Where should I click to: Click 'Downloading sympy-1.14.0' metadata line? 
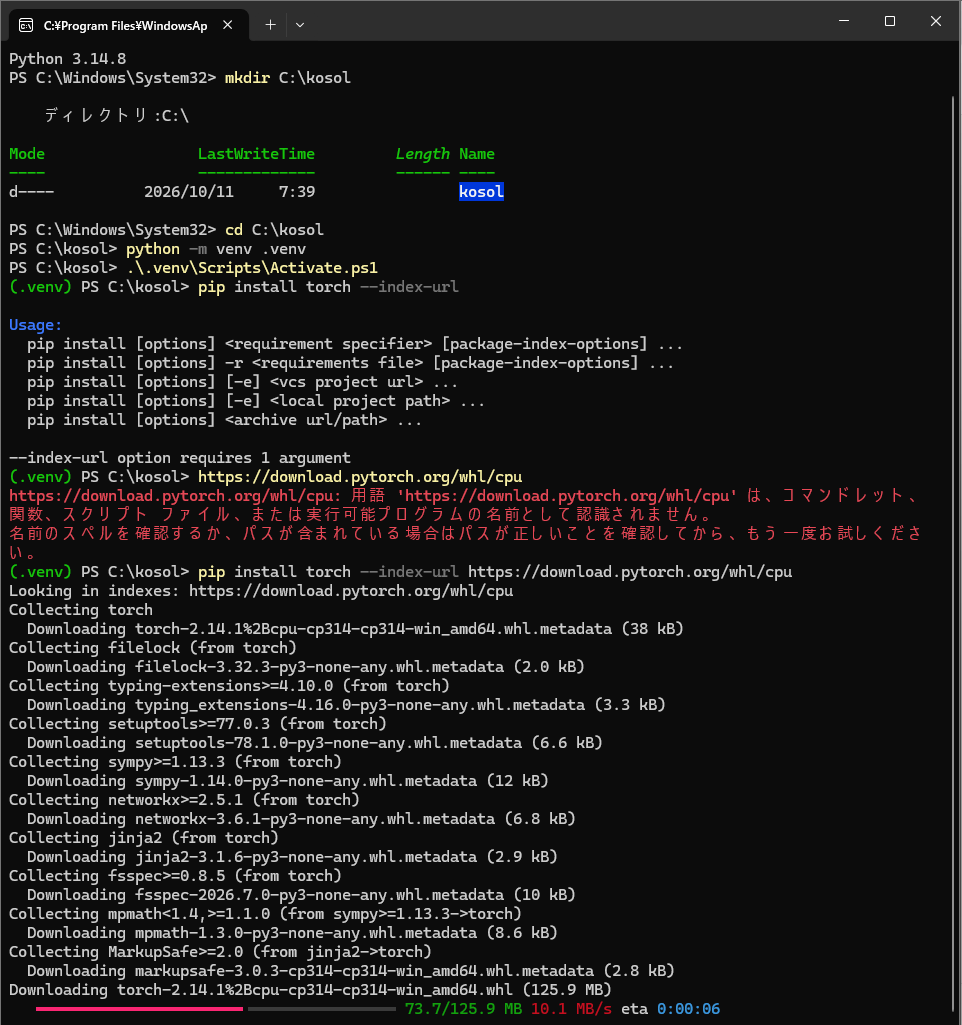[288, 781]
